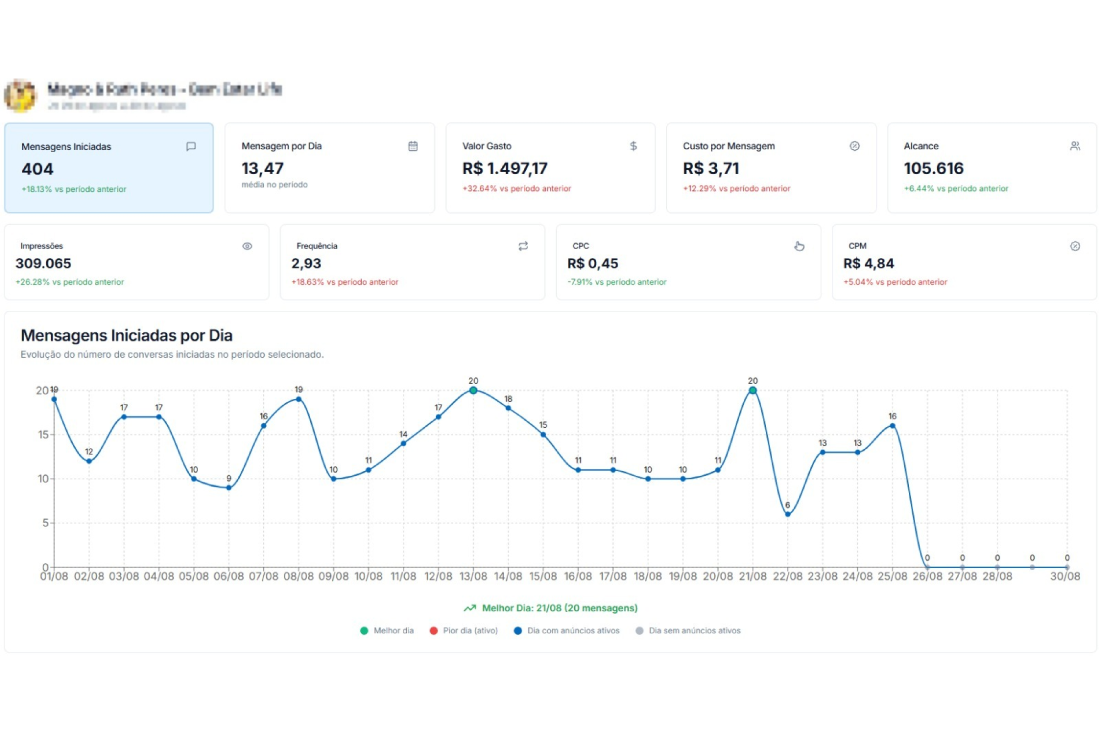Click the gauge icon on Custo por Mensagem
Image resolution: width=1099 pixels, height=739 pixels.
pyautogui.click(x=855, y=146)
